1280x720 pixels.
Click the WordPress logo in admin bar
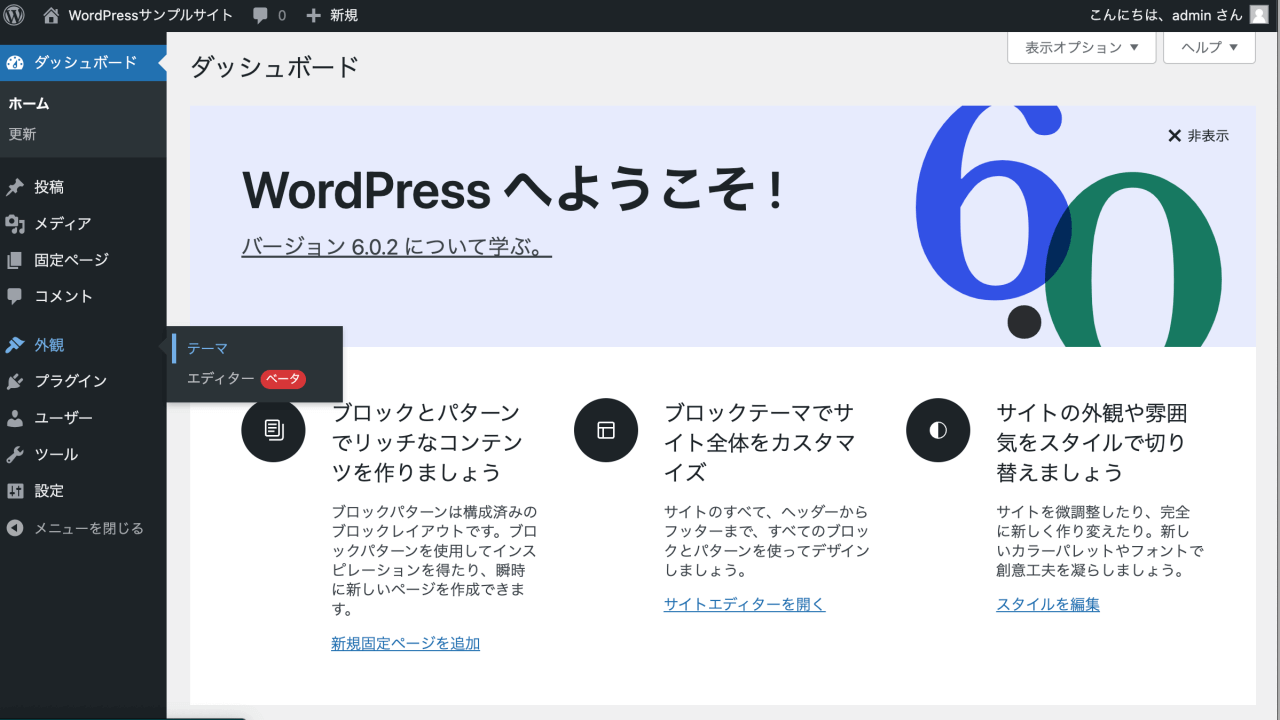pyautogui.click(x=14, y=15)
